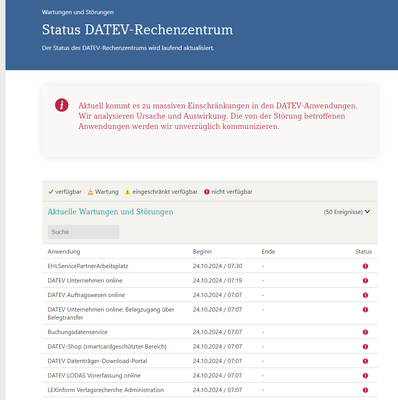Select EHLServicePartnerArbeitsplatz application name

coord(88,266)
